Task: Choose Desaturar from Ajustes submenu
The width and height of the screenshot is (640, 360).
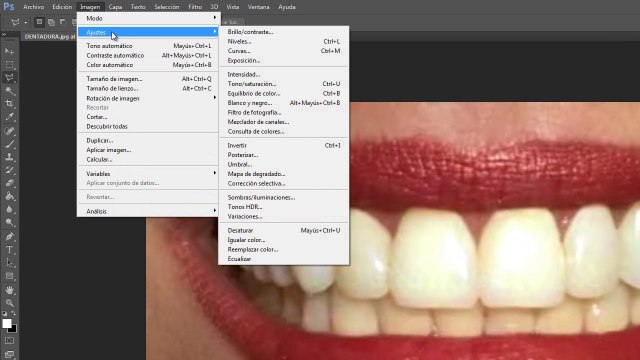Action: (284, 230)
